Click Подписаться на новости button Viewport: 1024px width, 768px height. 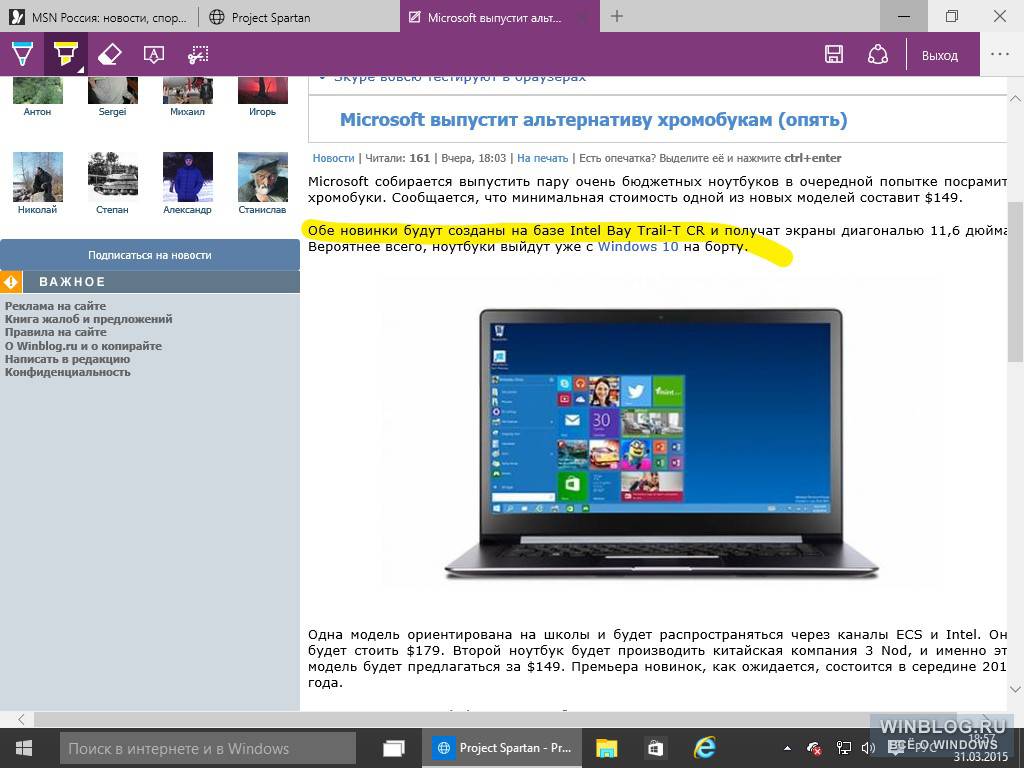point(150,255)
